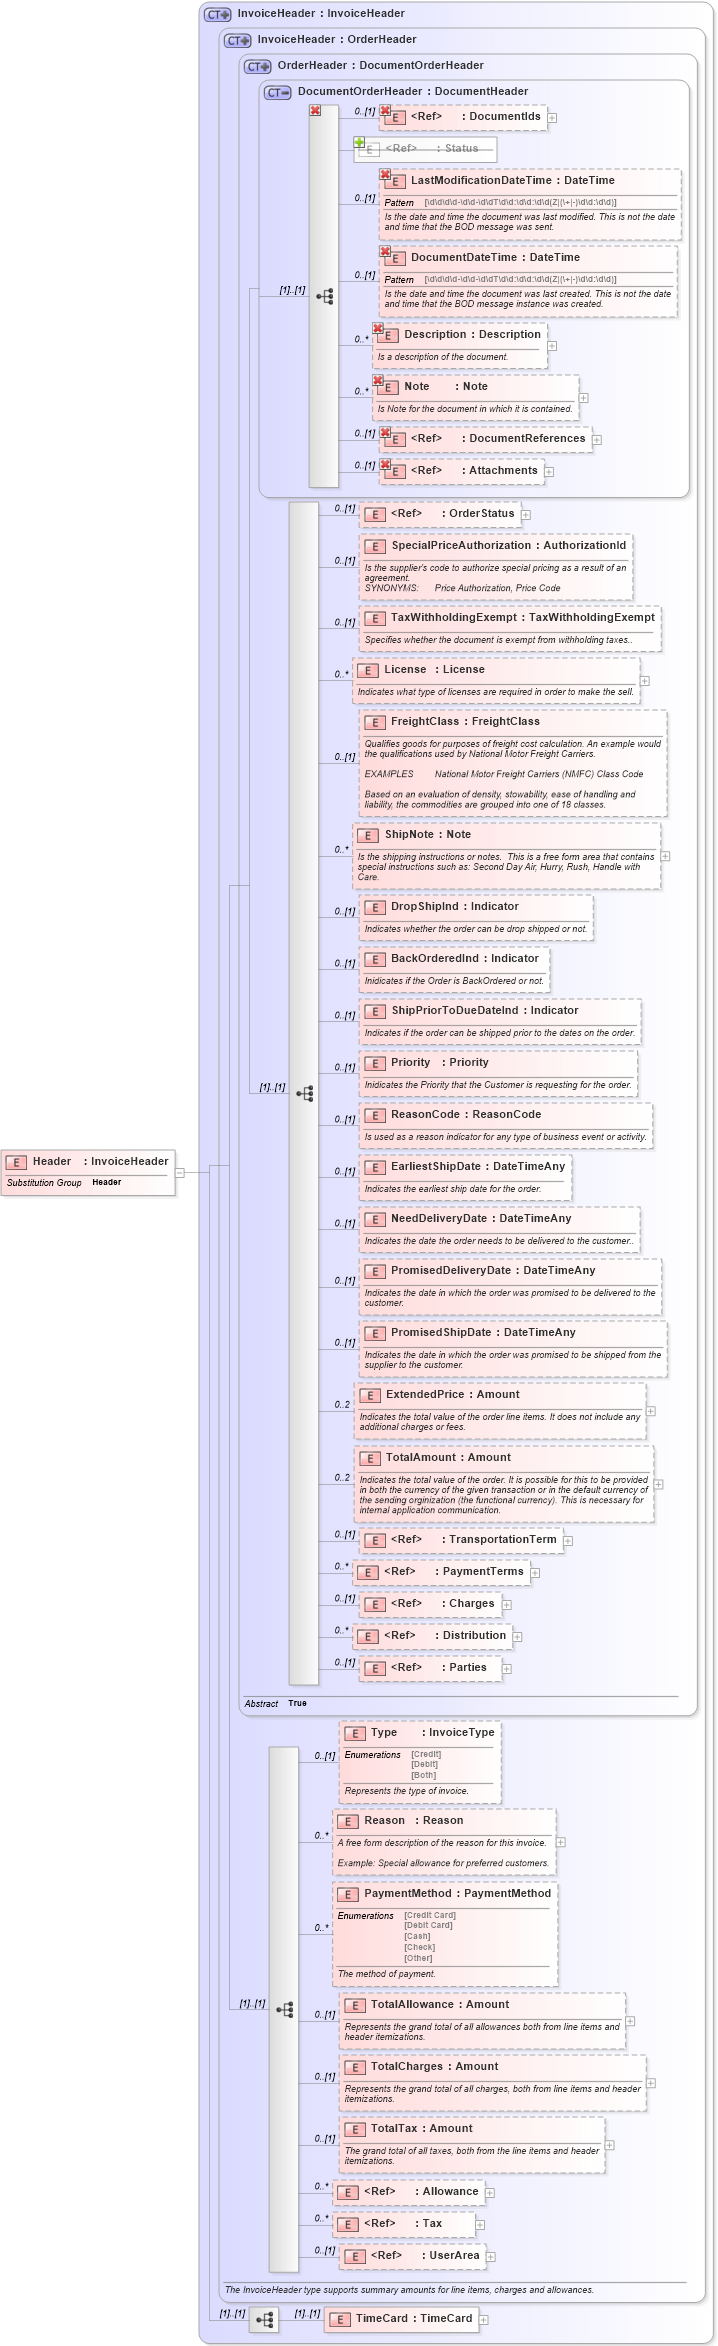The image size is (718, 2346).
Task: Click the red X marker on the DocumentHeader sequence bar
Action: pyautogui.click(x=315, y=110)
